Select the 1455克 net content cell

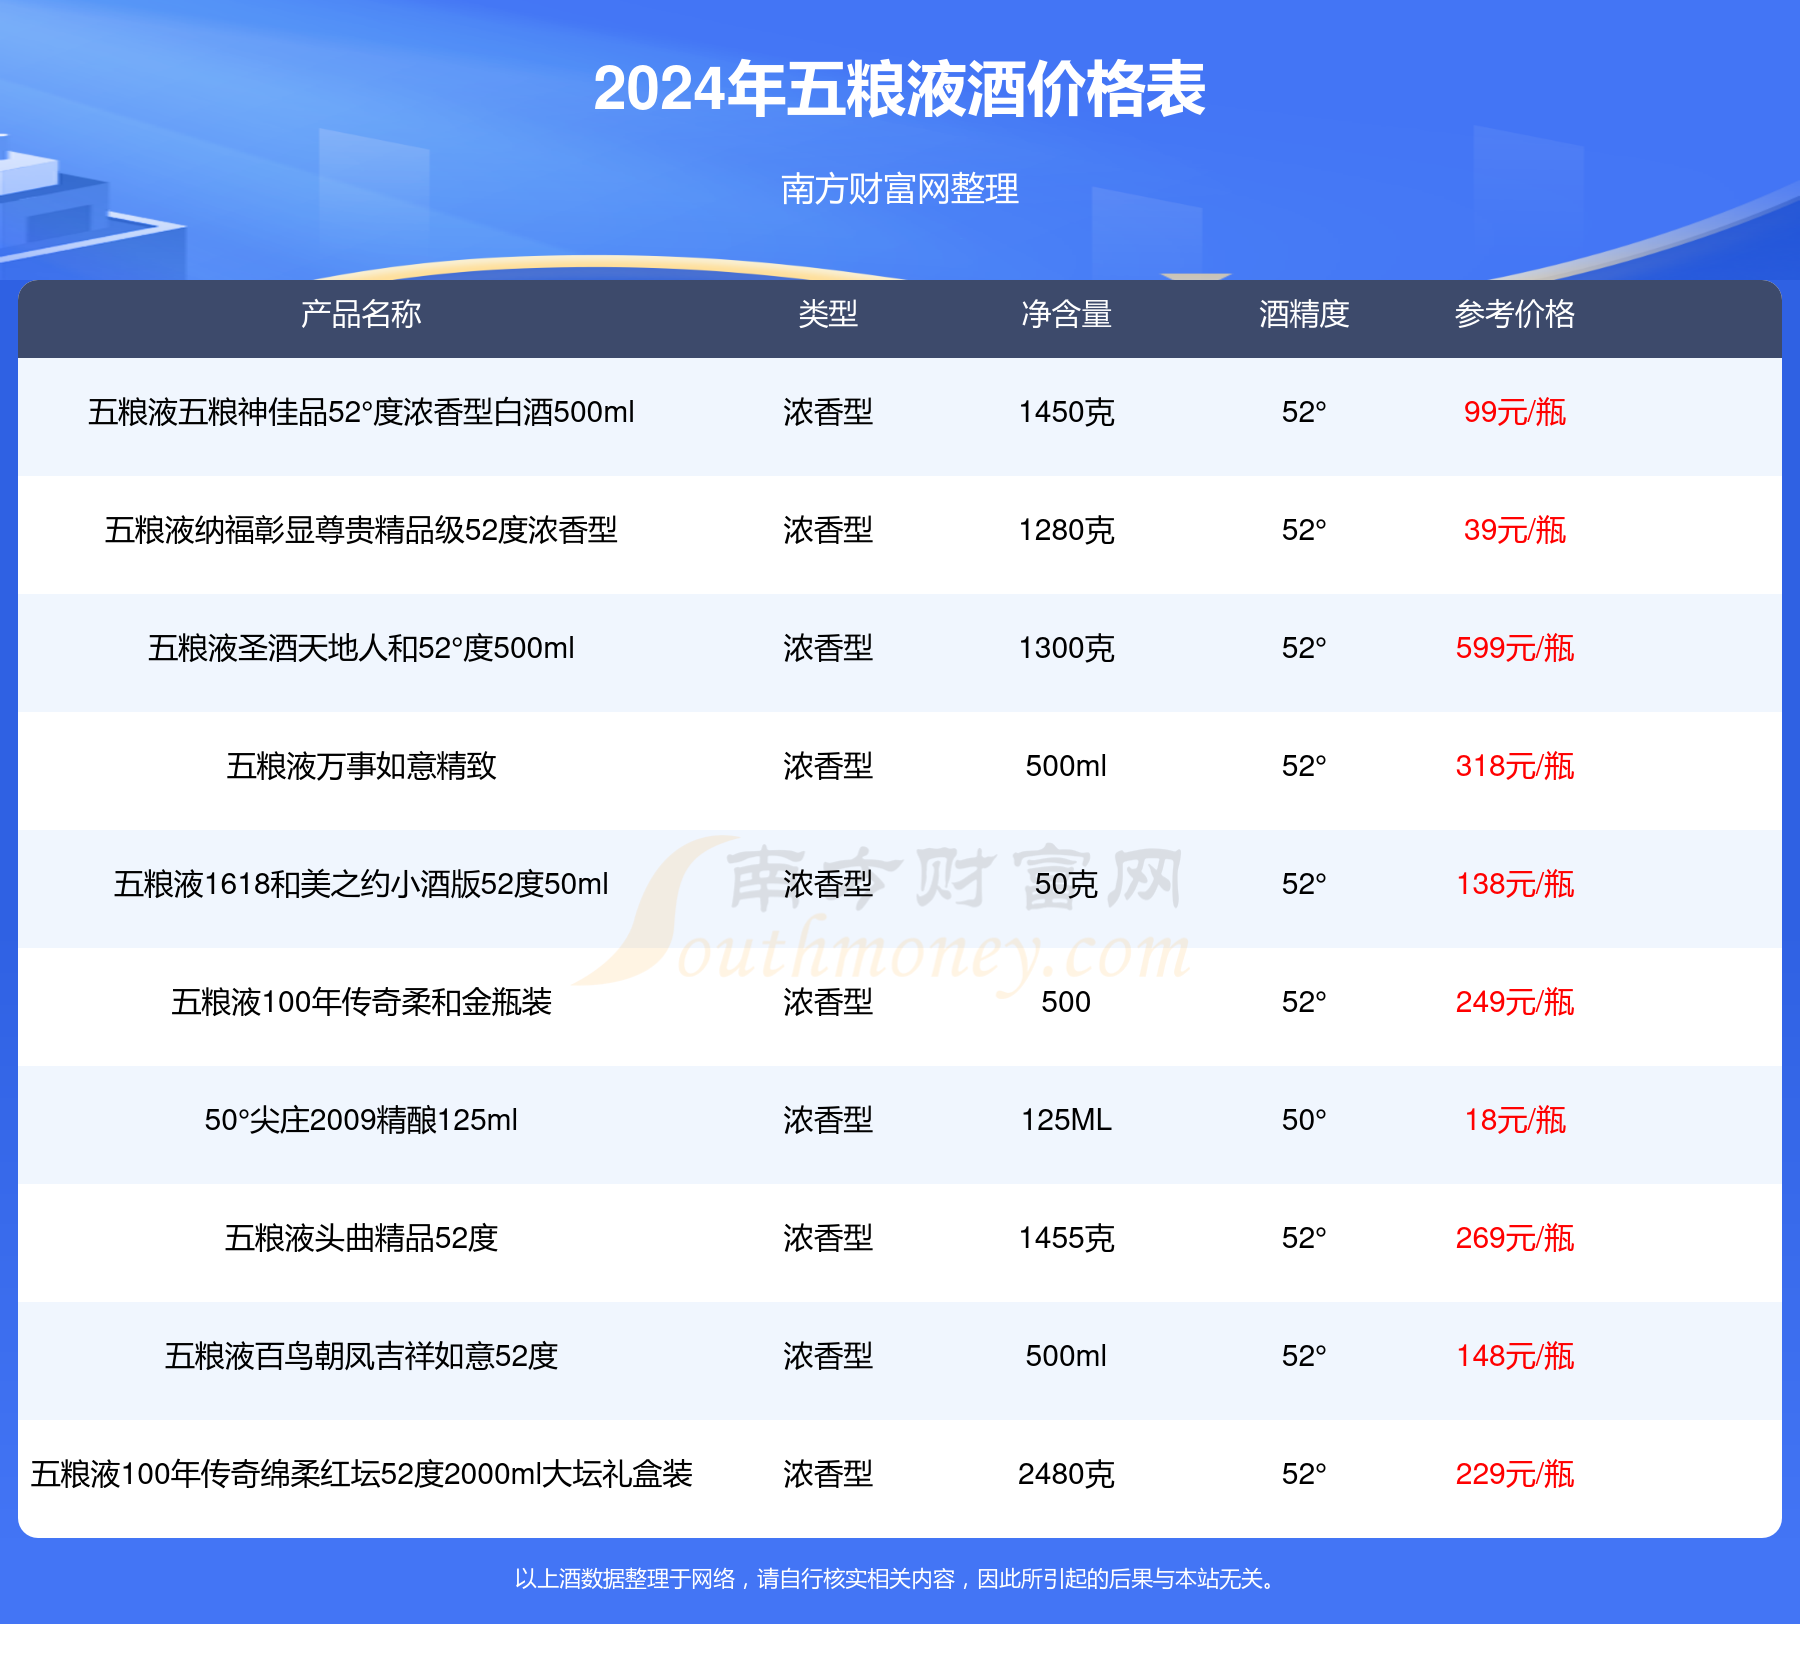coord(1066,1238)
